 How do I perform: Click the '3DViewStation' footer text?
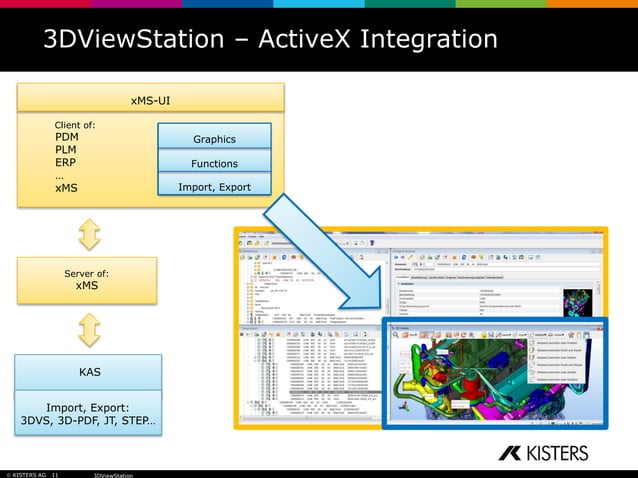[113, 475]
